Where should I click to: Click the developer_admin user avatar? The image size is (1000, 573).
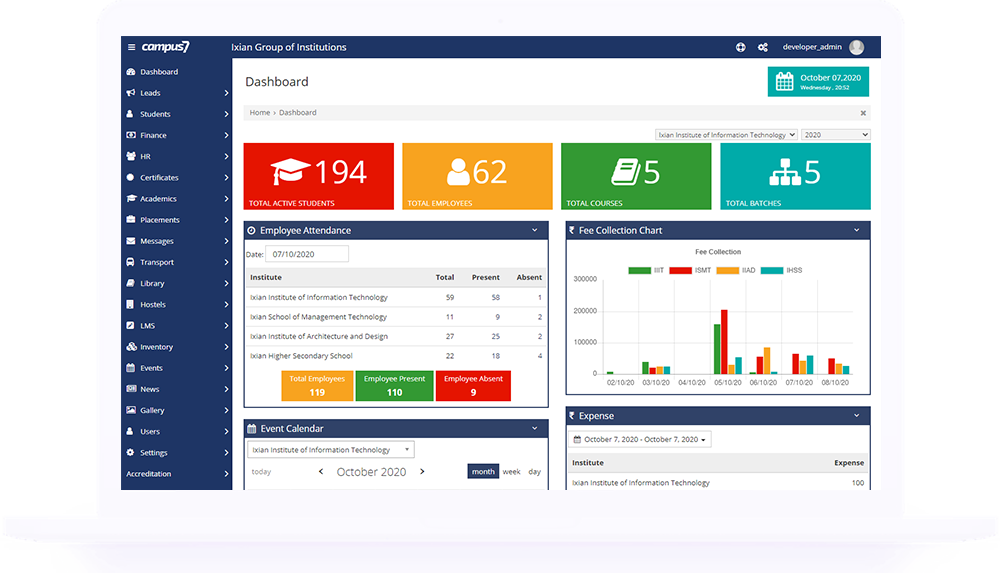pos(857,47)
